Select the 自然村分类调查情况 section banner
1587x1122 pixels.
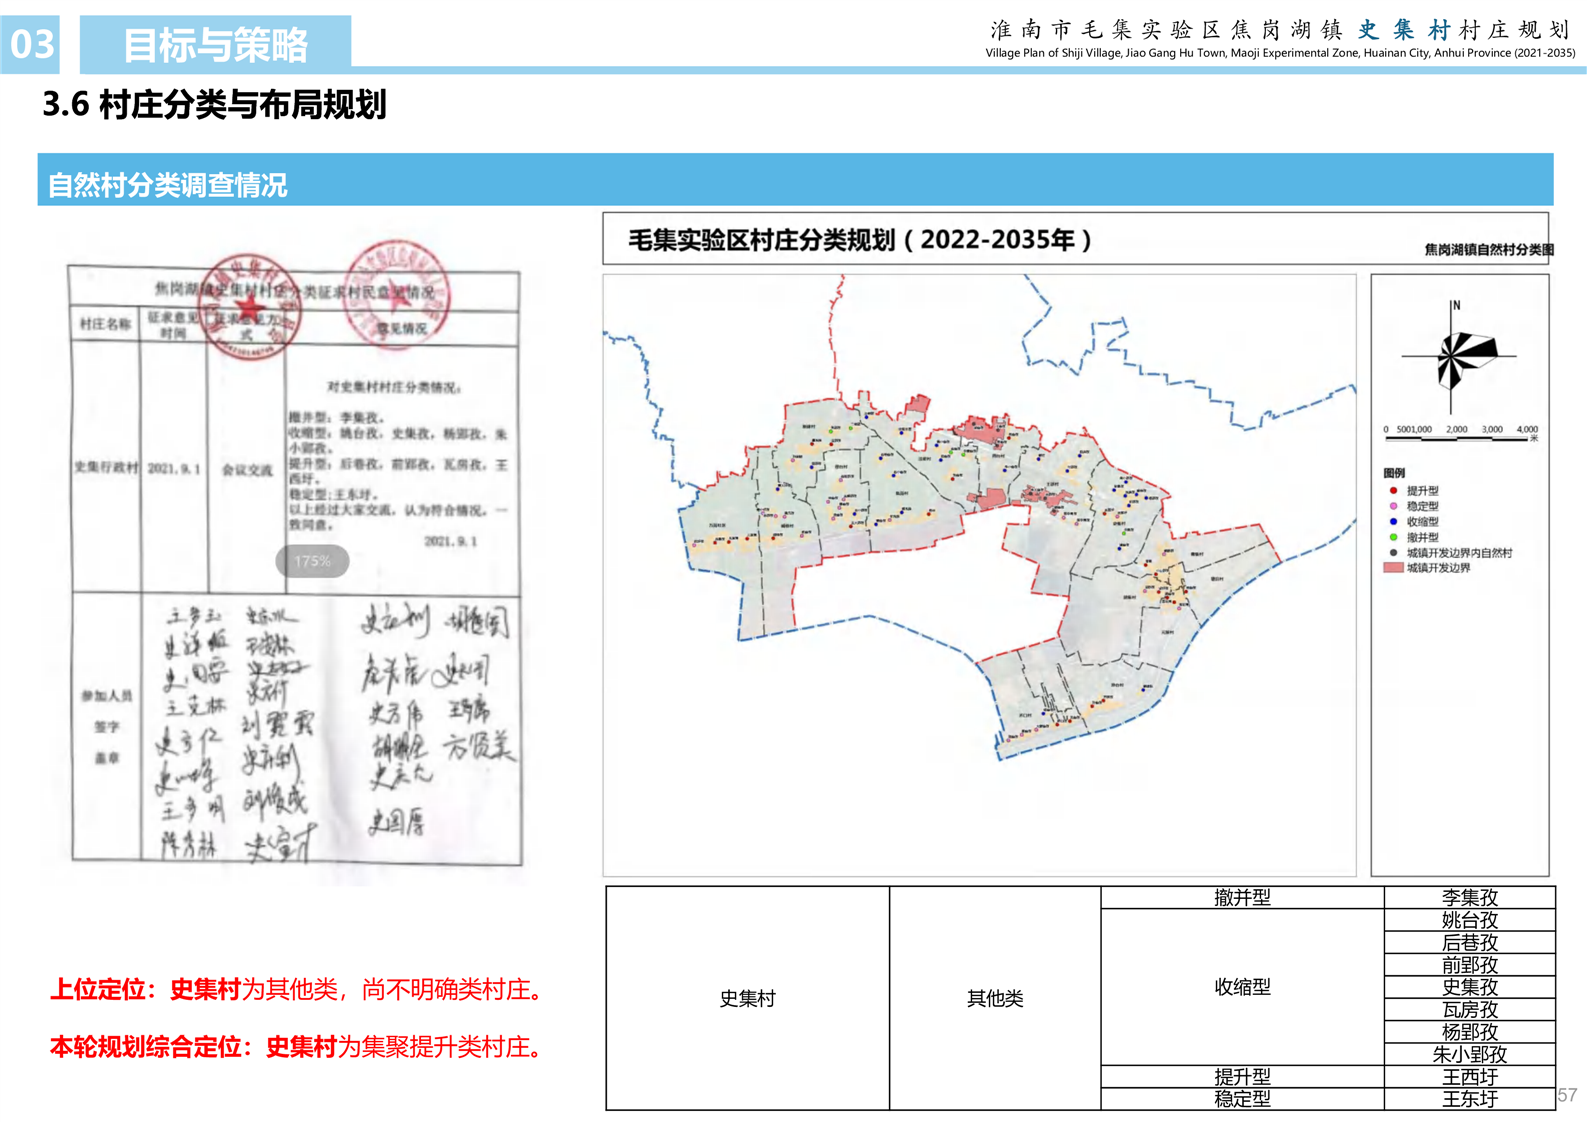794,181
